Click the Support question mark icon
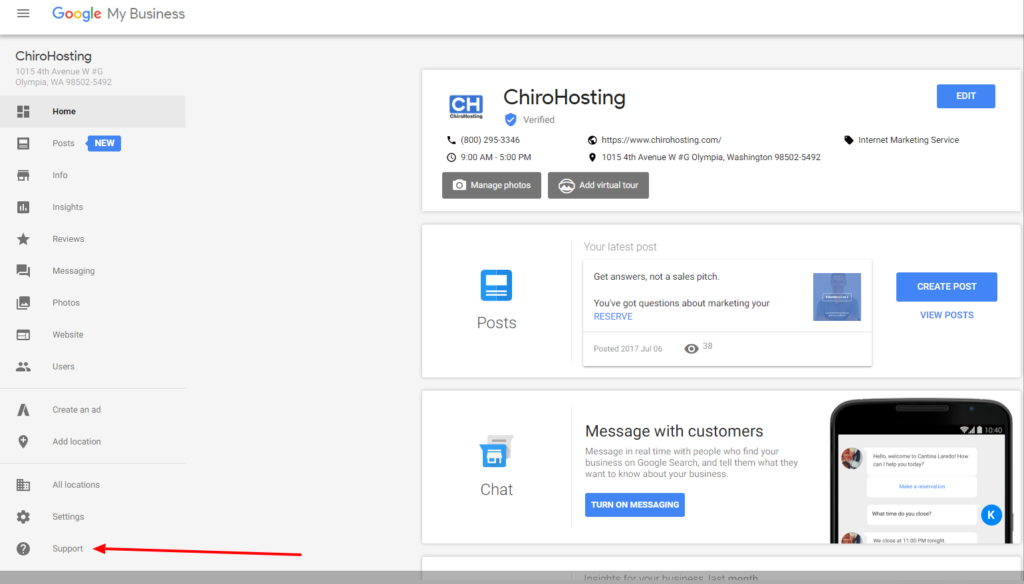 pyautogui.click(x=23, y=549)
